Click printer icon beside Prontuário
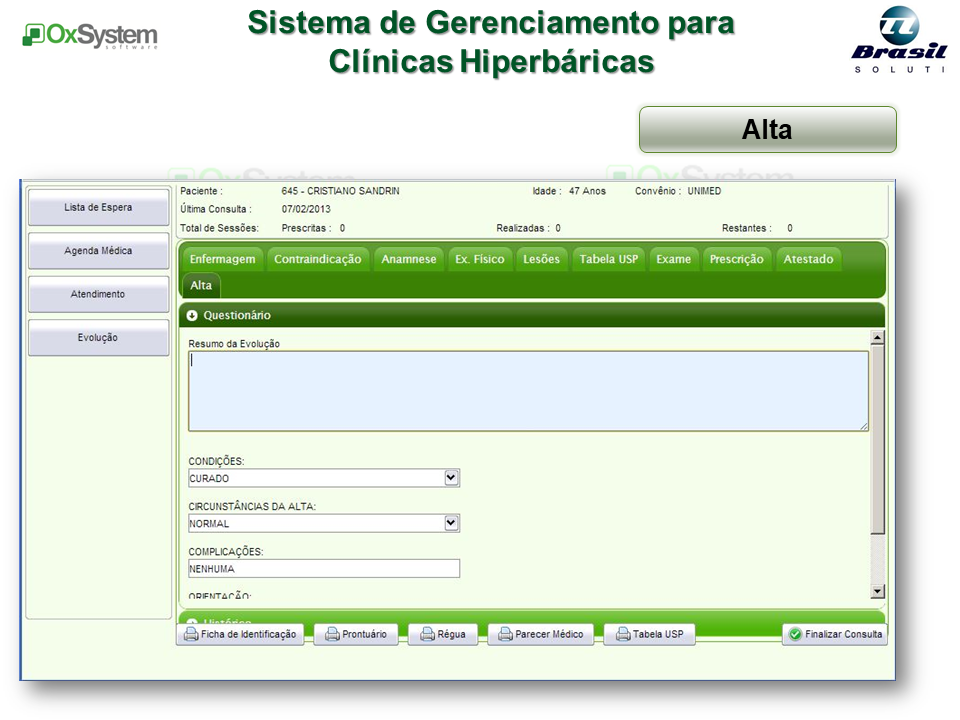 pyautogui.click(x=332, y=634)
